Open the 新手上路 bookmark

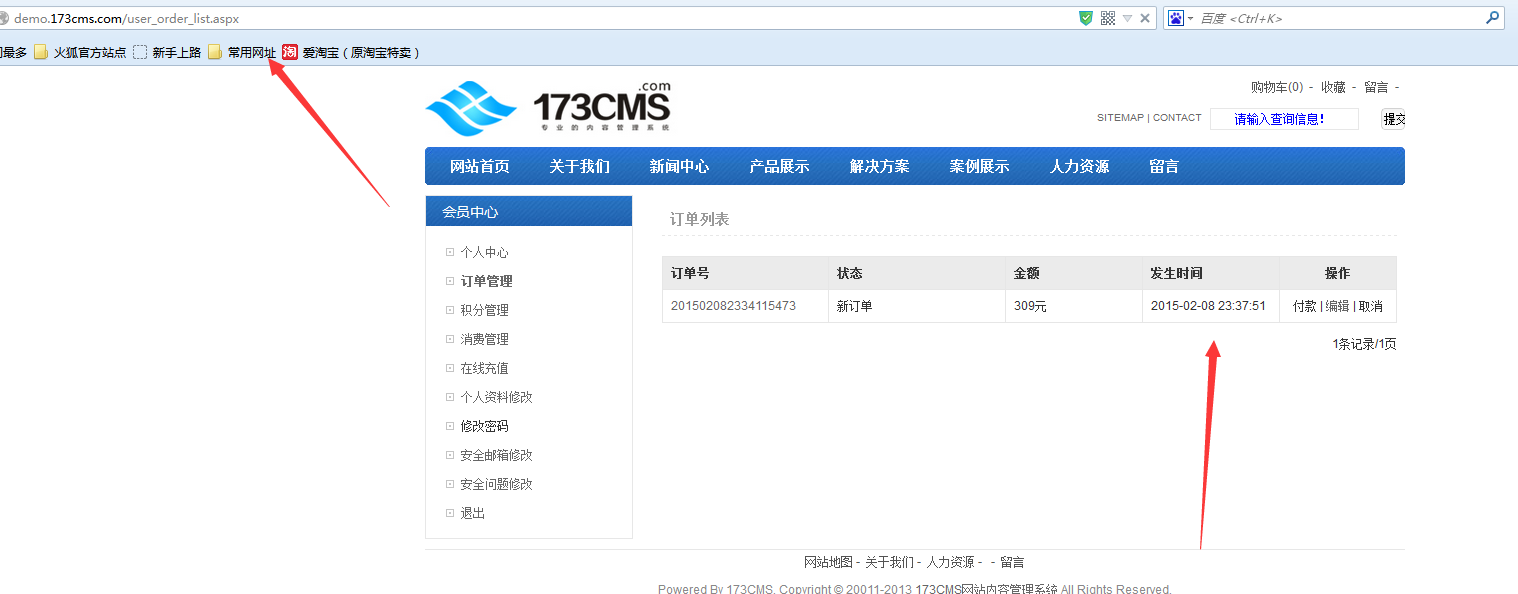tap(167, 52)
